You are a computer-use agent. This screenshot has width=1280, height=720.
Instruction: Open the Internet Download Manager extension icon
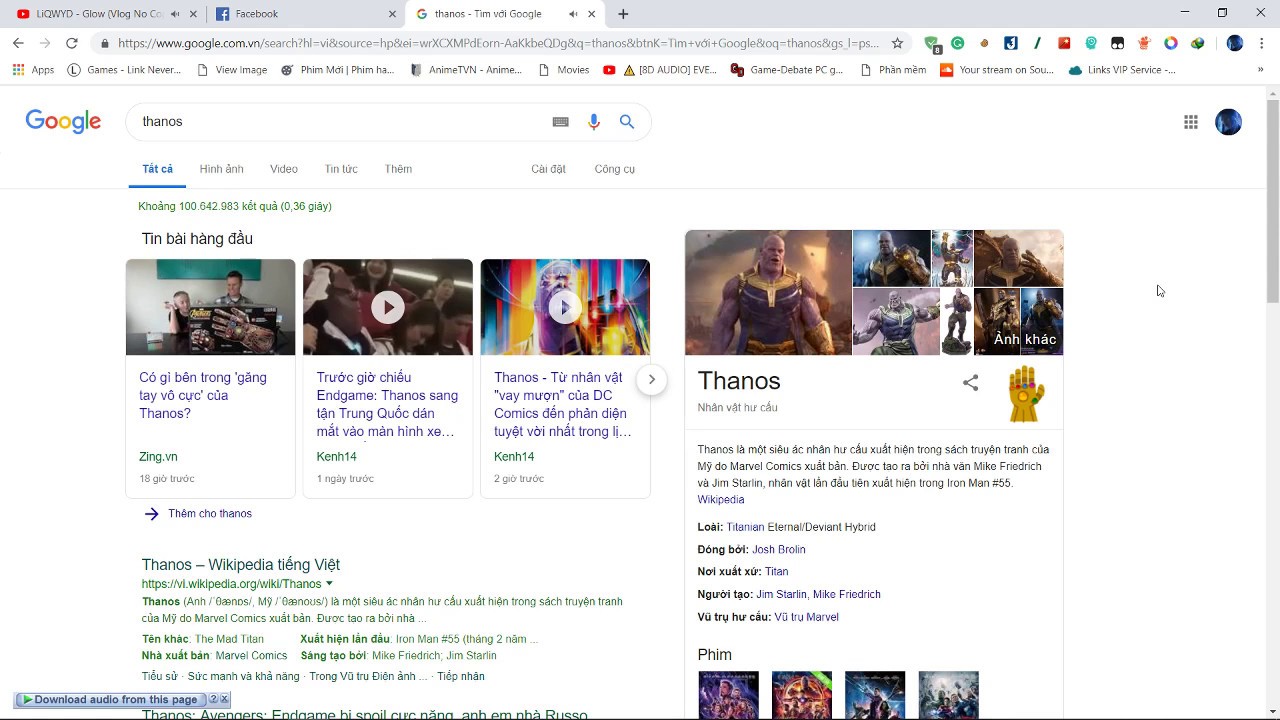point(1197,43)
